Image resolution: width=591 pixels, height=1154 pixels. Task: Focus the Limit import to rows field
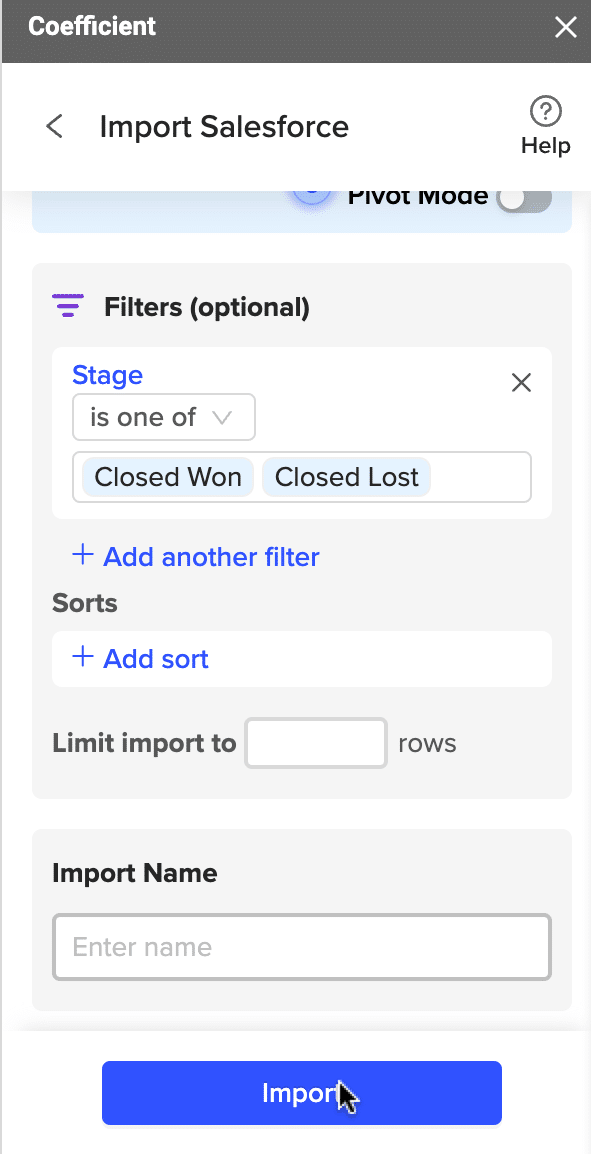(x=316, y=743)
